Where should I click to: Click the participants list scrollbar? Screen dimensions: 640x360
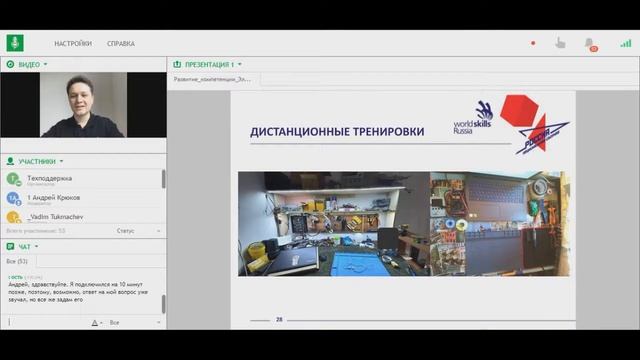164,179
